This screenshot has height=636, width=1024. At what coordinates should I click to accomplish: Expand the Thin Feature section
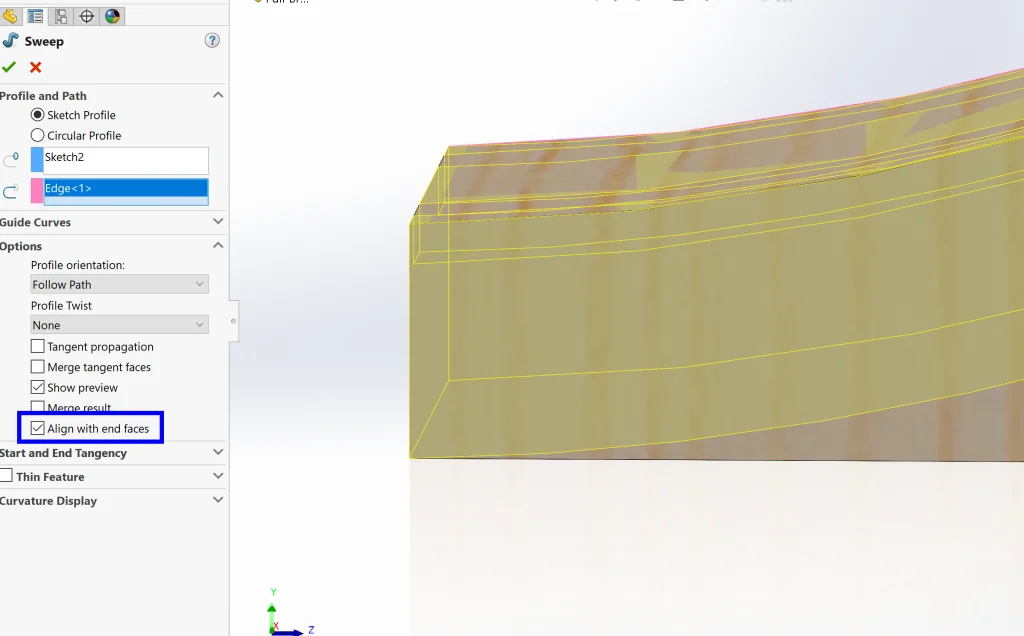coord(218,476)
